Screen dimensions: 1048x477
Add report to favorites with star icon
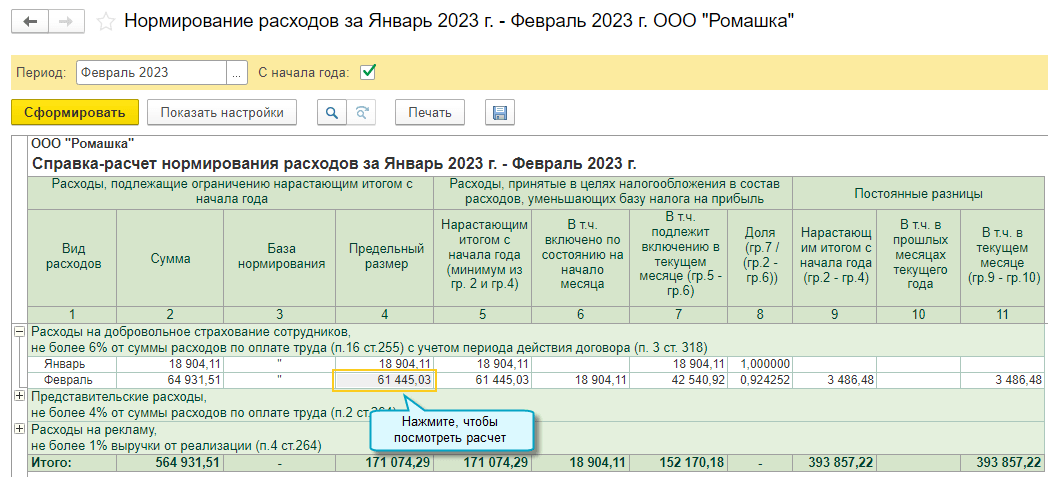click(106, 22)
